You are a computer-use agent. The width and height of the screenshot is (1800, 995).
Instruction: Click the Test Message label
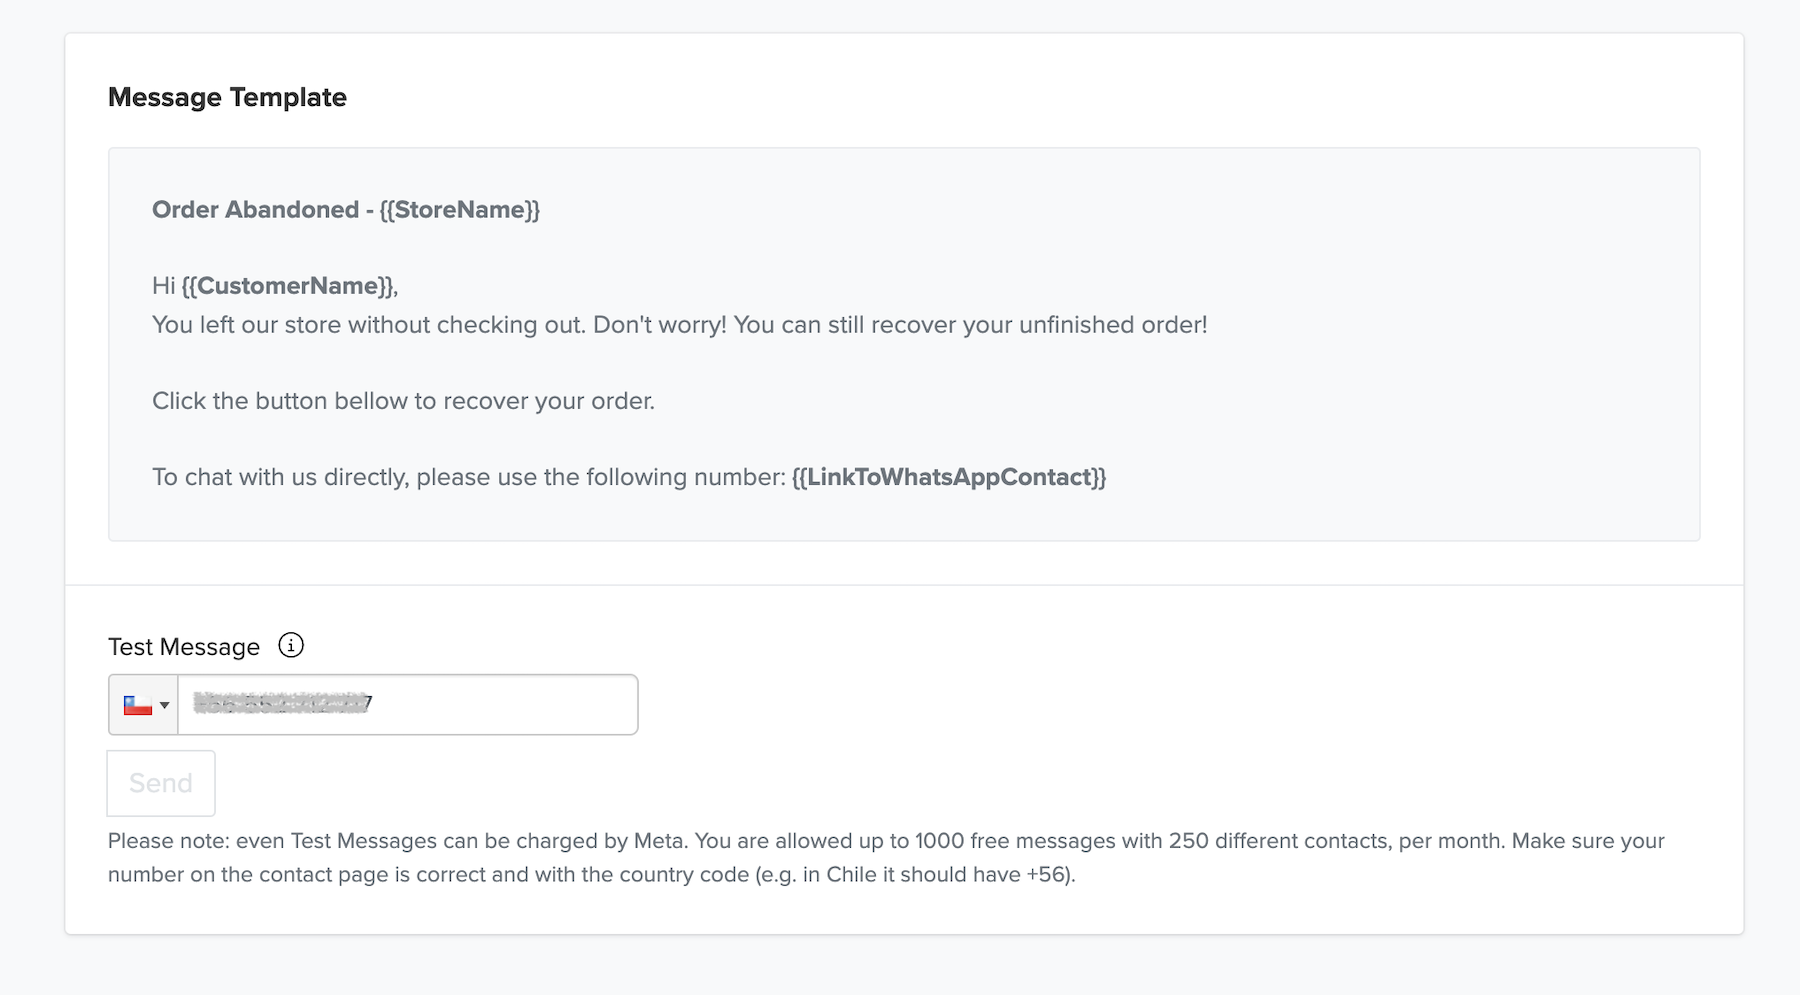pos(184,647)
